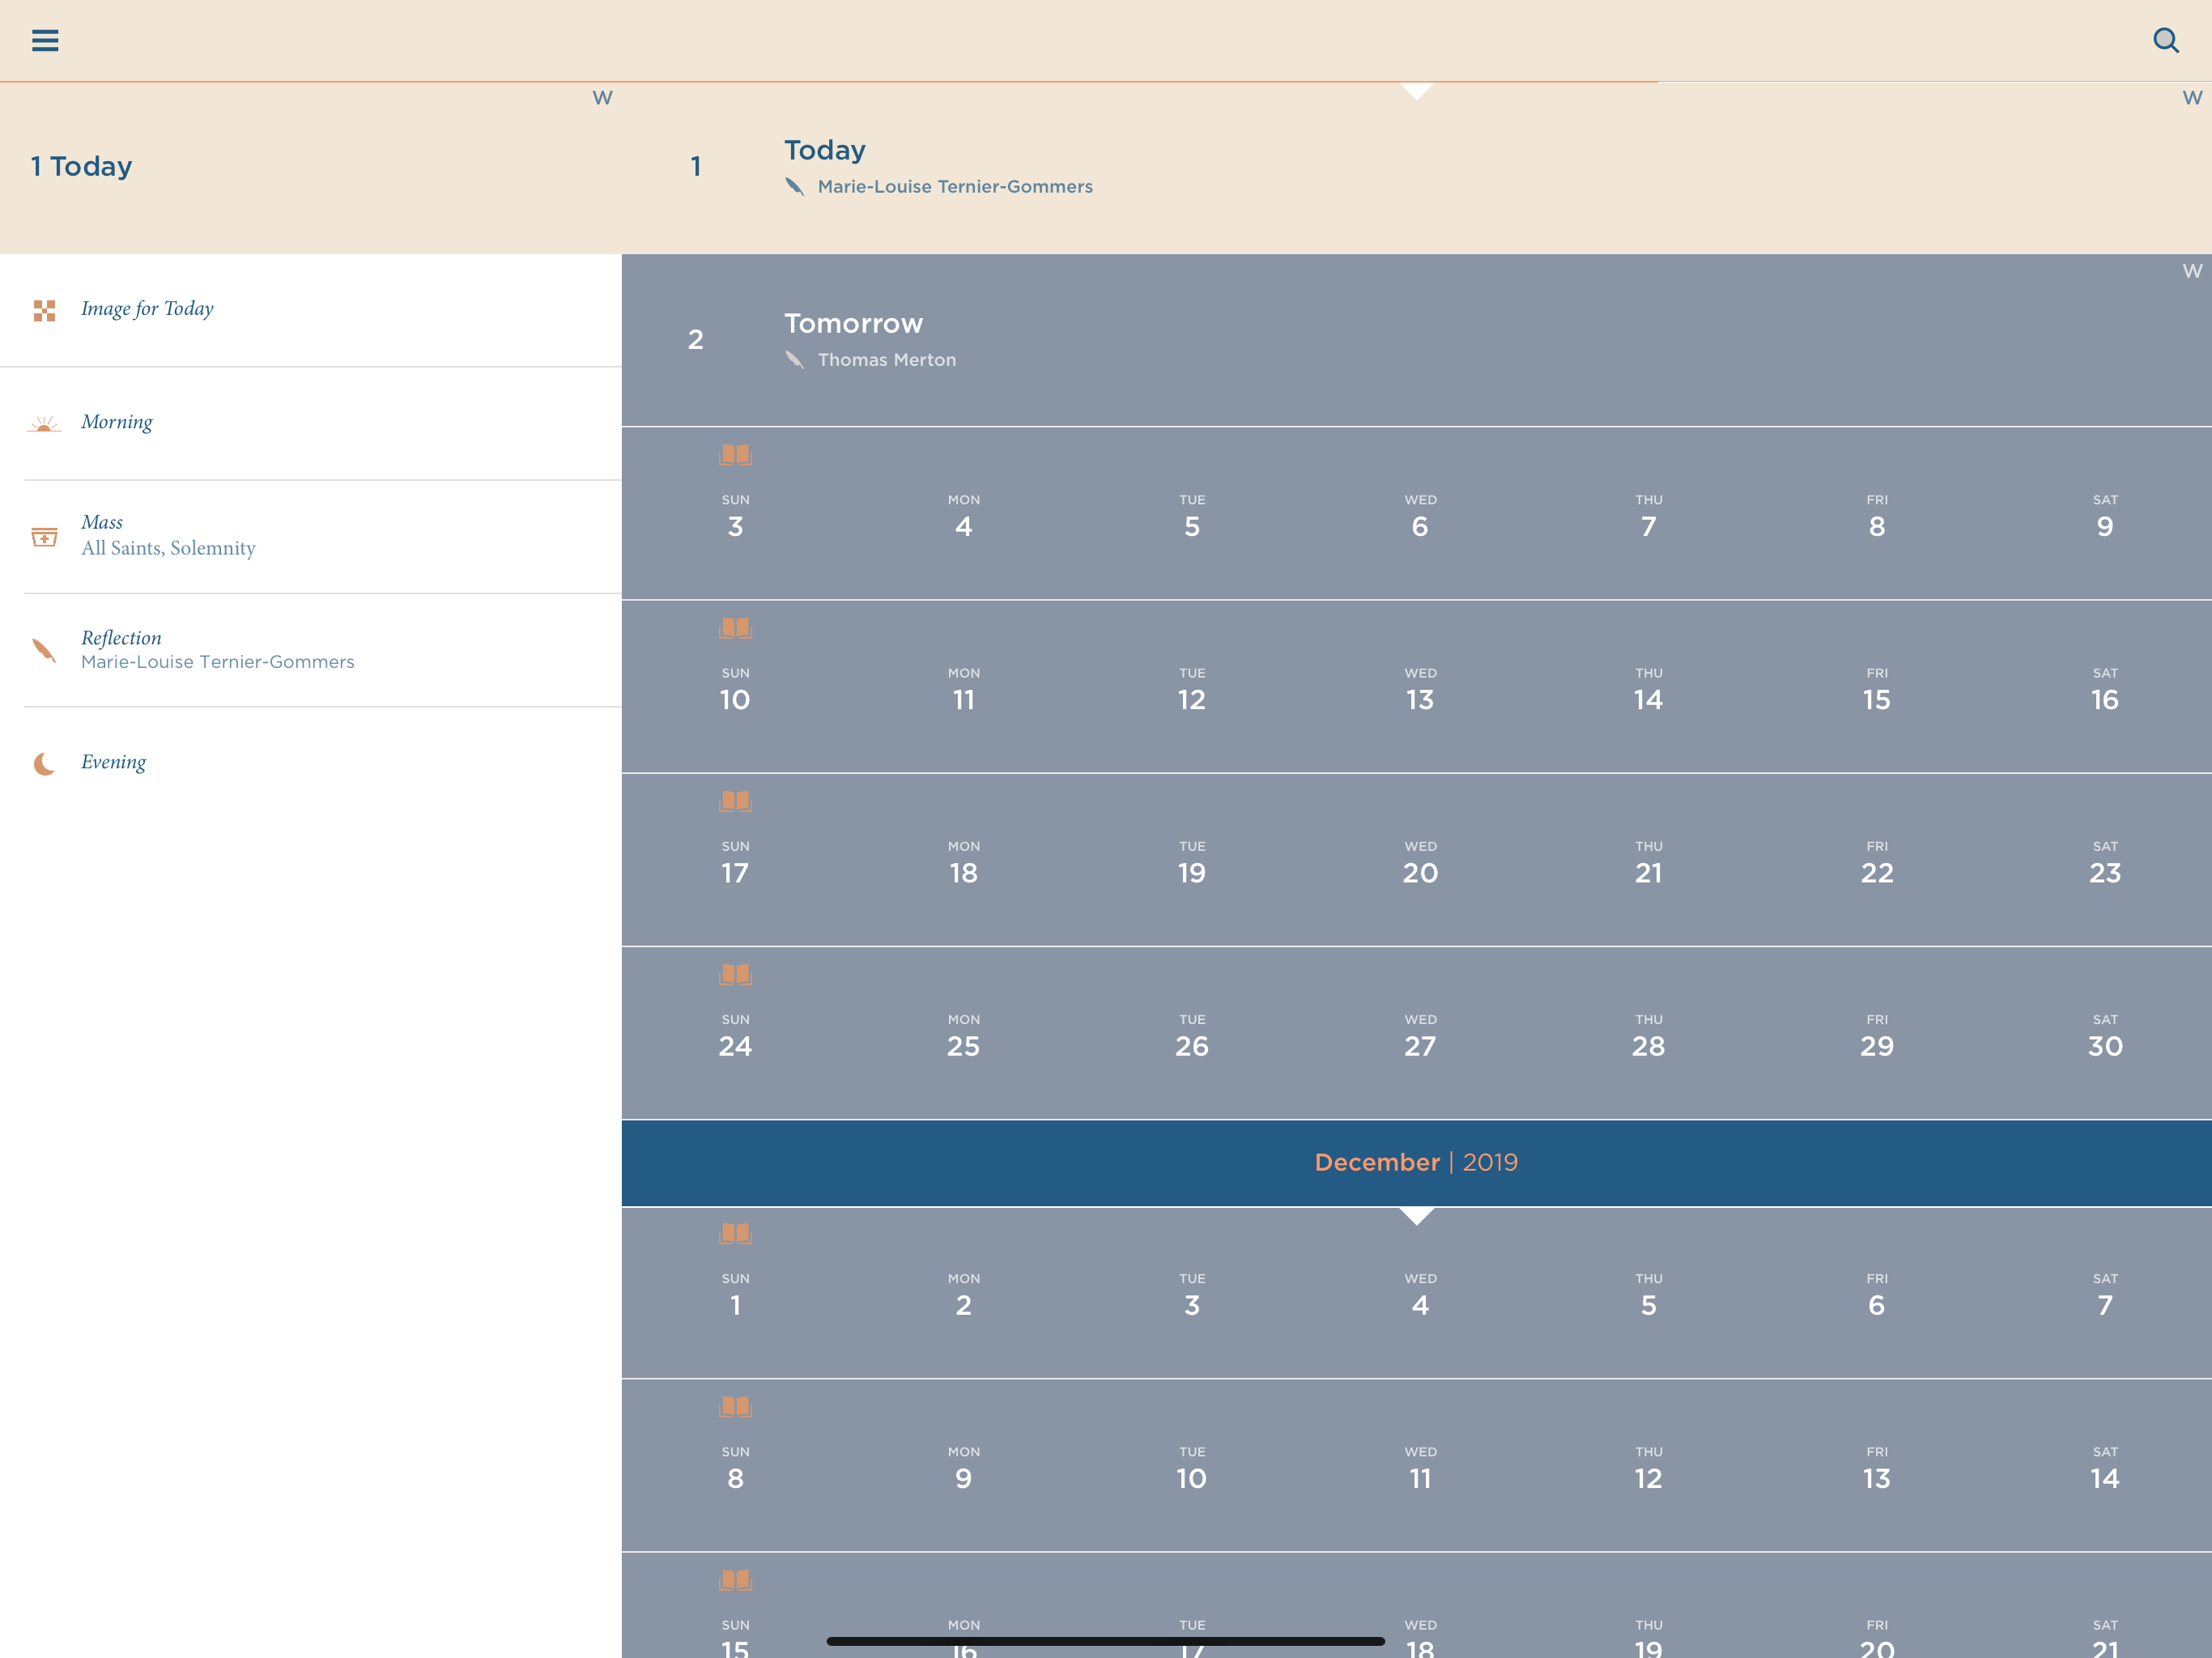This screenshot has height=1658, width=2212.
Task: Open Morning prayer
Action: coord(311,424)
